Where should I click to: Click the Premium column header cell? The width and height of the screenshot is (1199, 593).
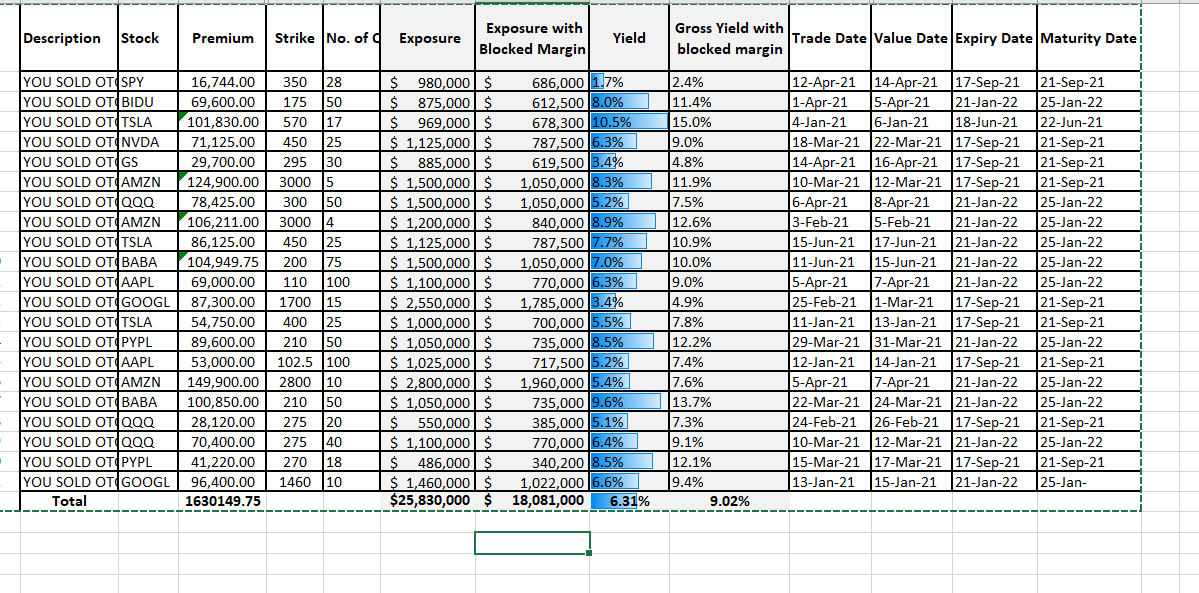[223, 39]
